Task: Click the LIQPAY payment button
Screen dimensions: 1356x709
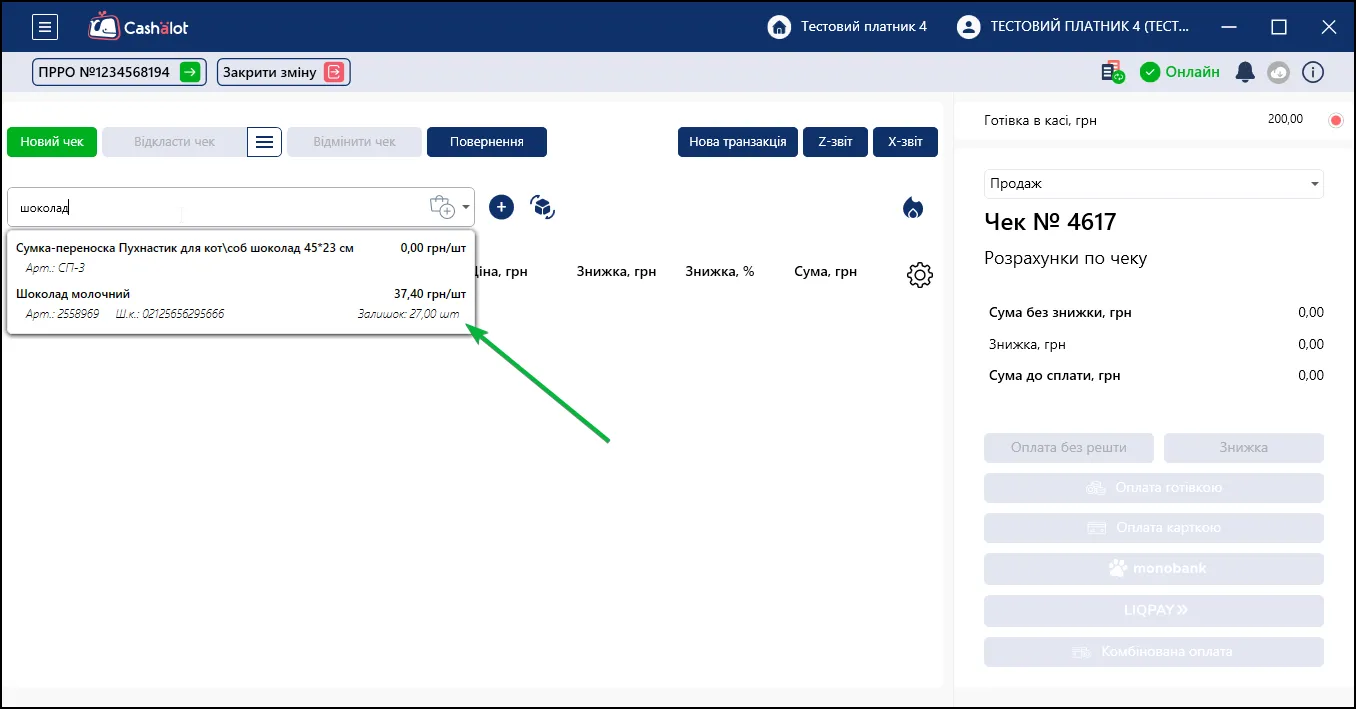Action: click(x=1154, y=610)
